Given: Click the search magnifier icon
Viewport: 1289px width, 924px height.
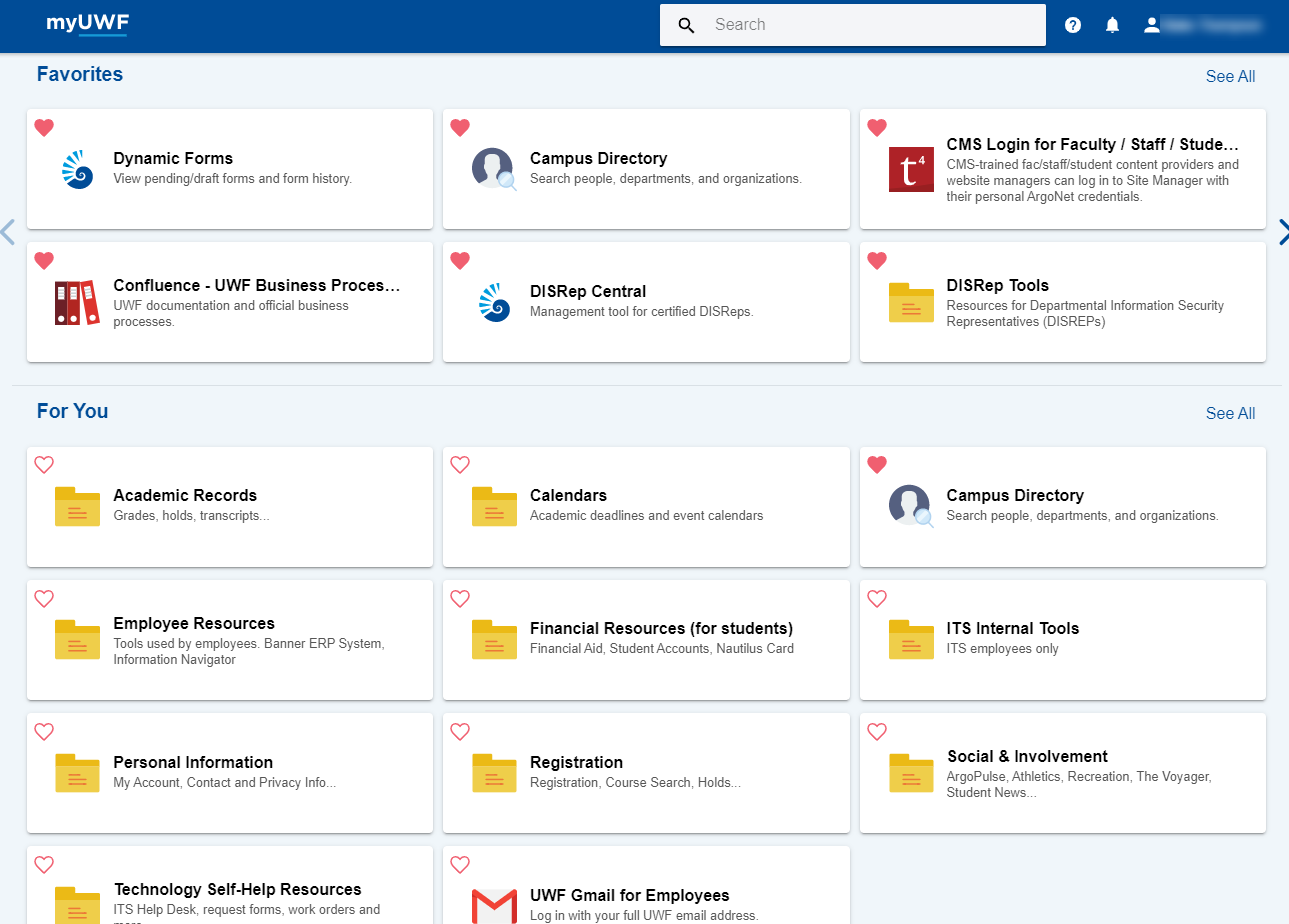Looking at the screenshot, I should click(686, 25).
